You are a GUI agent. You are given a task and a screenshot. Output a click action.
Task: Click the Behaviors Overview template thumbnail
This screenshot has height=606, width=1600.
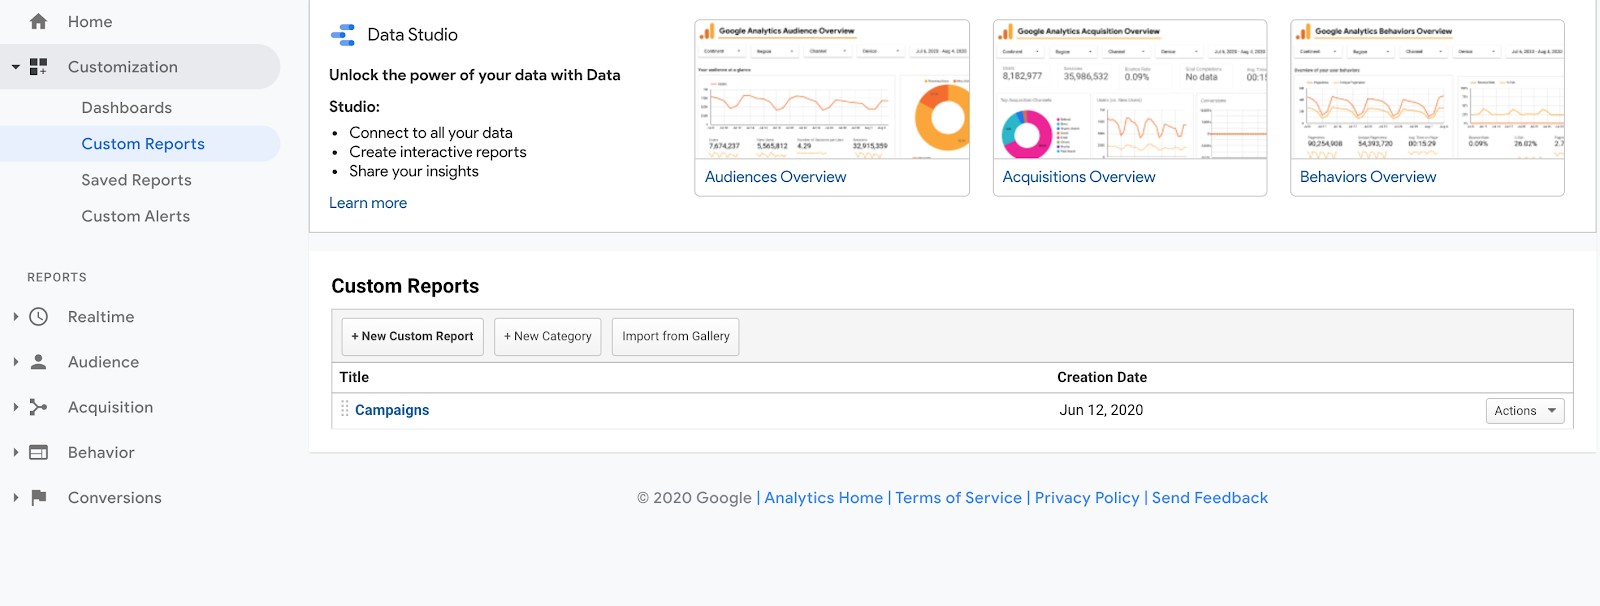(1427, 90)
